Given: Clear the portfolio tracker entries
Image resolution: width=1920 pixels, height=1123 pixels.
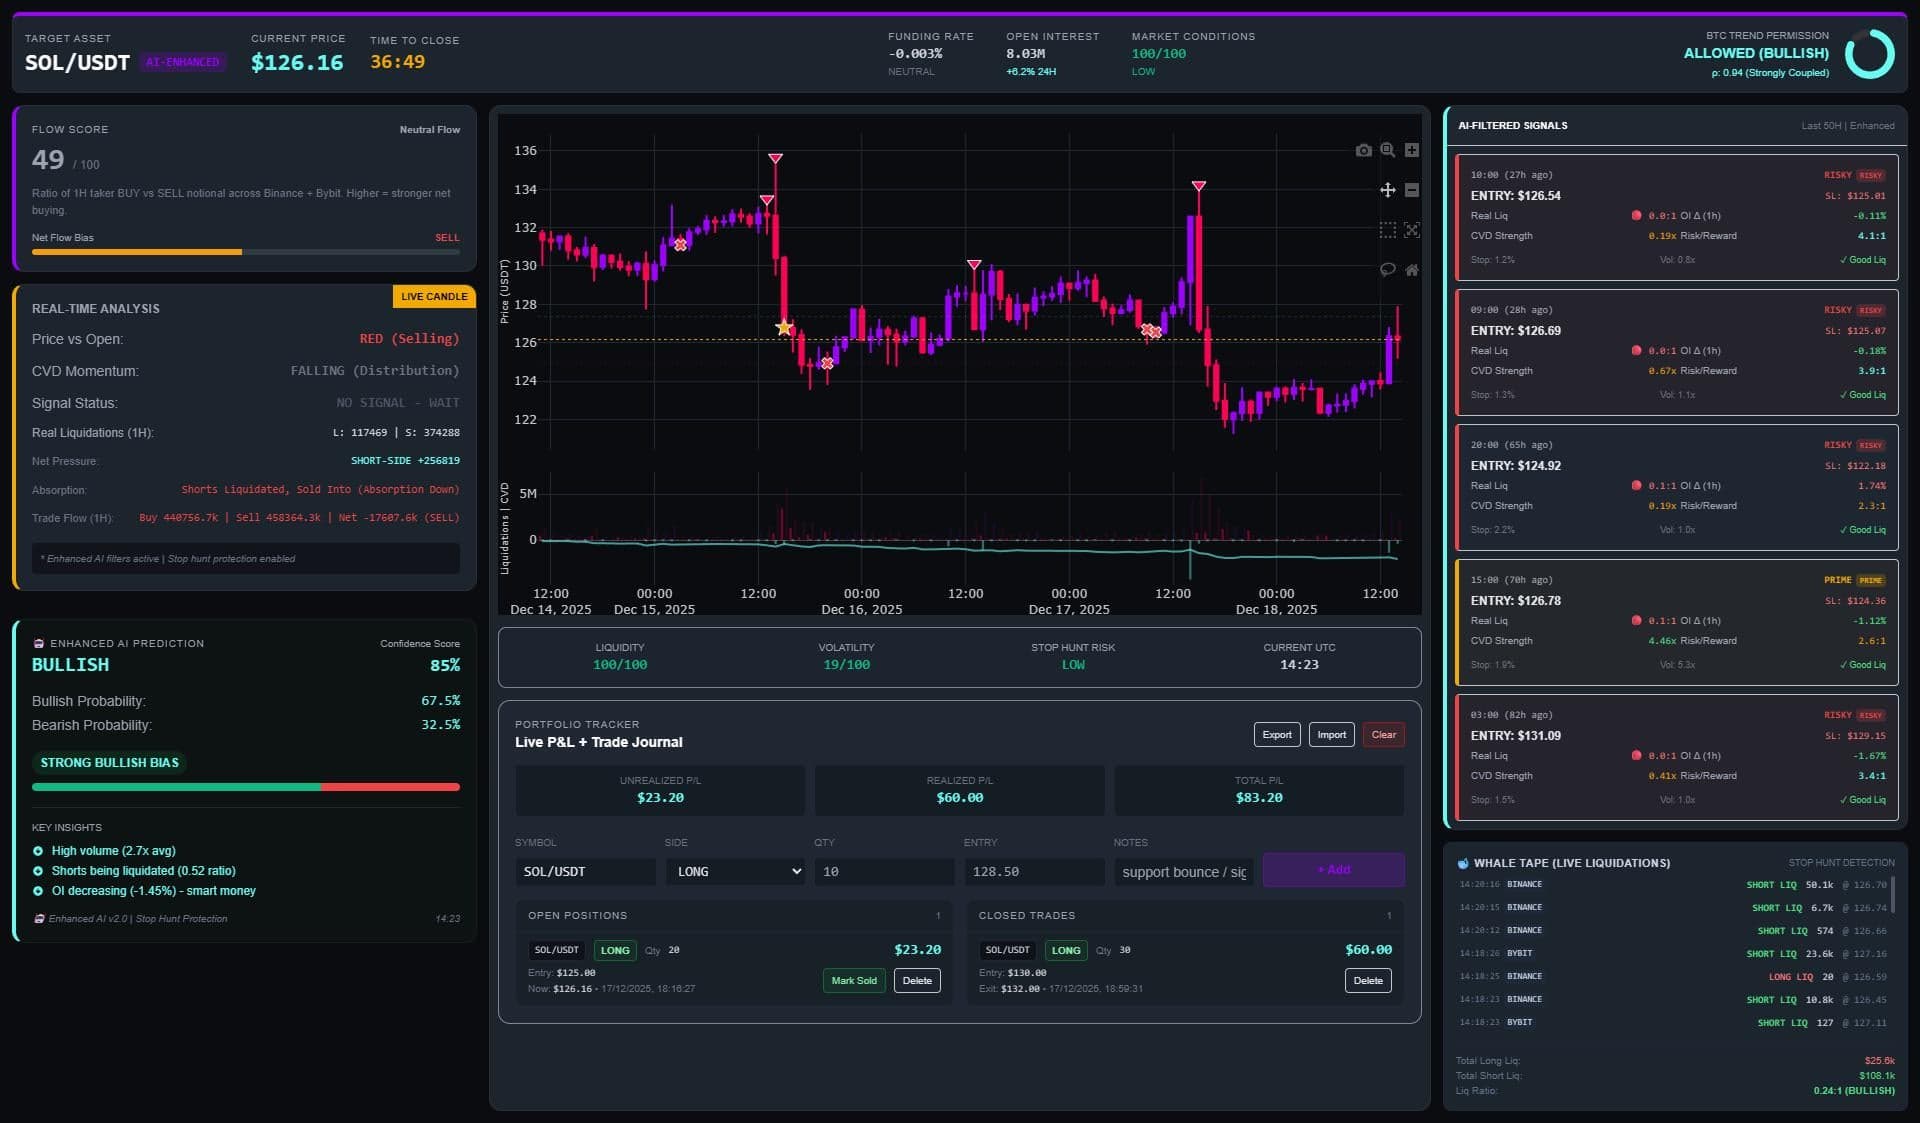Looking at the screenshot, I should (1383, 734).
